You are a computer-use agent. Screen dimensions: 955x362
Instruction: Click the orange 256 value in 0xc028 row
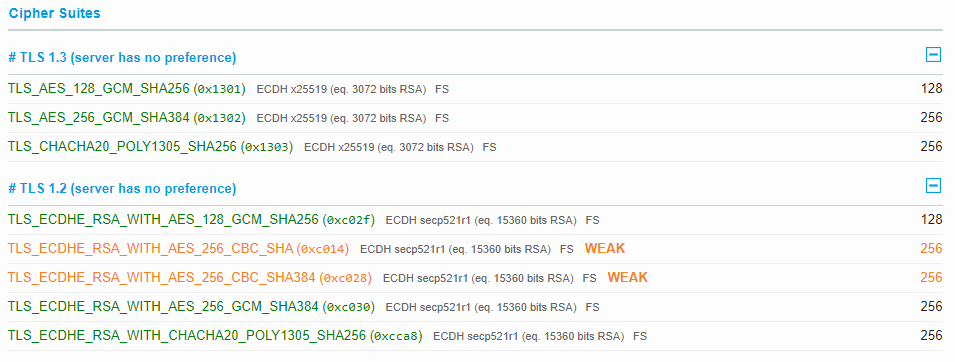tap(931, 278)
